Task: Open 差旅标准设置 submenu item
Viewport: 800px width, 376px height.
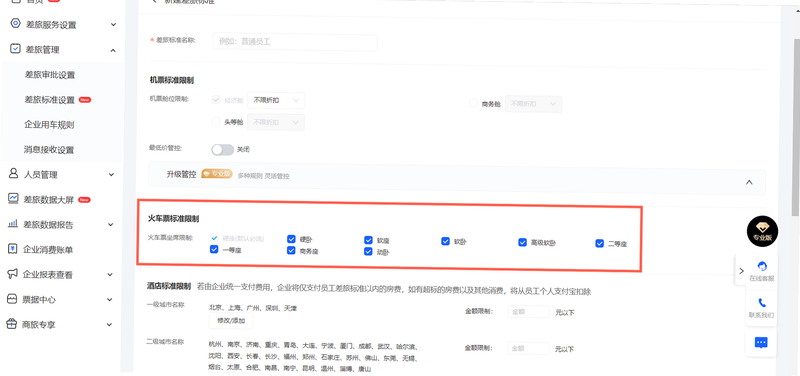Action: [x=49, y=99]
